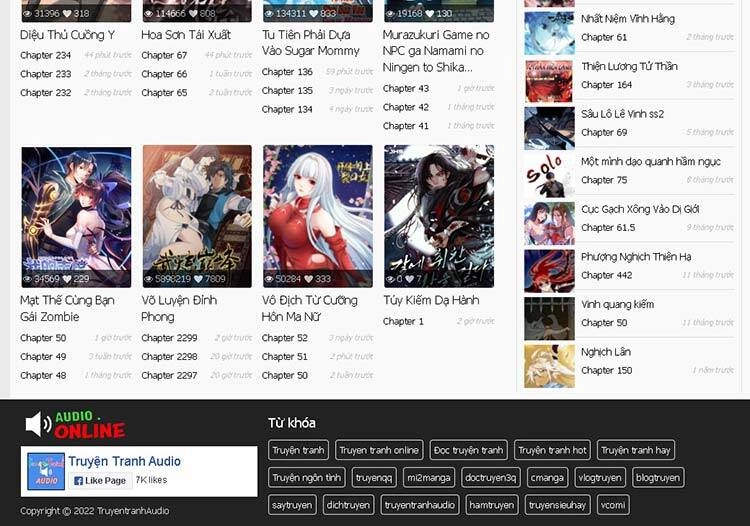Click the Audio Online speaker logo
This screenshot has width=750, height=526.
(75, 424)
